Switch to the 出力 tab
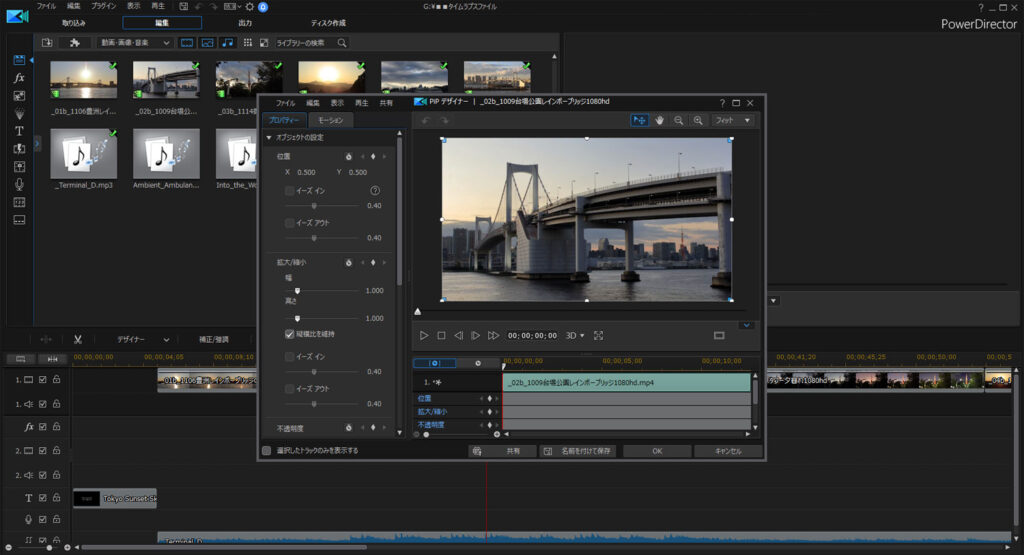Viewport: 1024px width, 555px height. point(245,22)
